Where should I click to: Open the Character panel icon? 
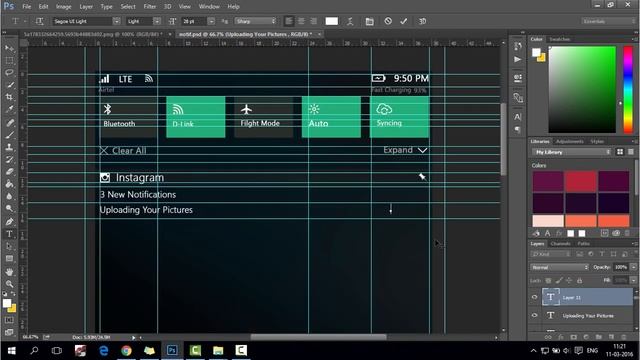point(518,117)
